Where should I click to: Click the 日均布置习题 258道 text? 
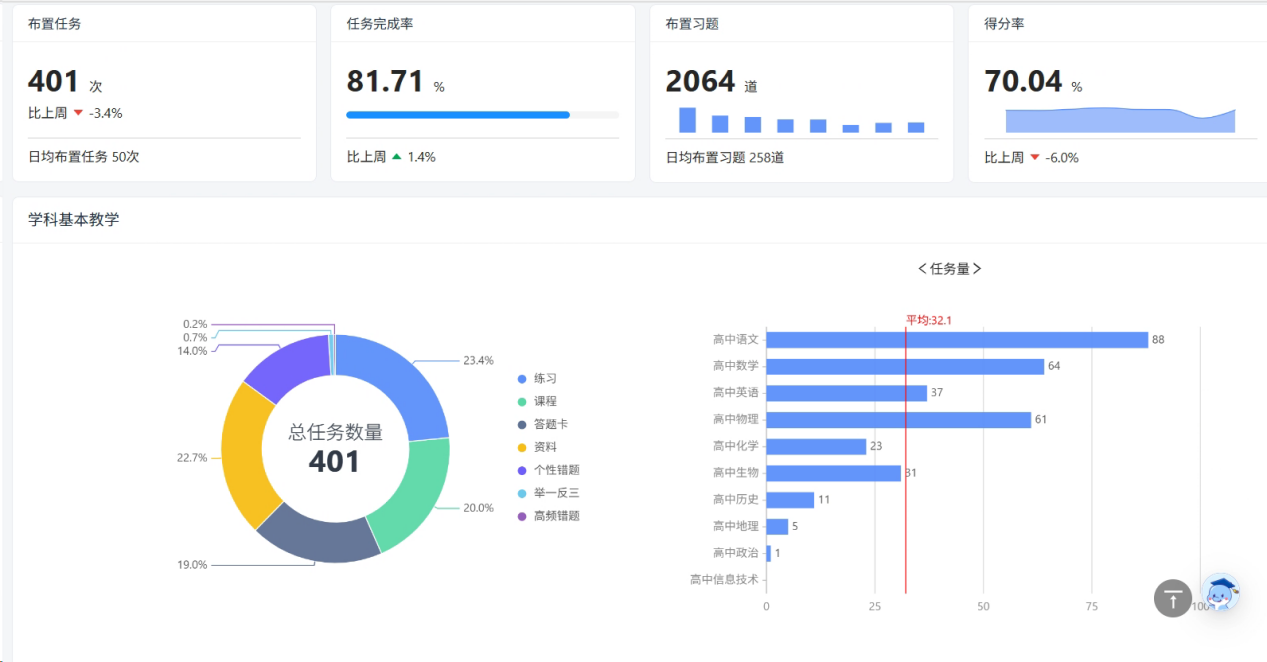725,157
